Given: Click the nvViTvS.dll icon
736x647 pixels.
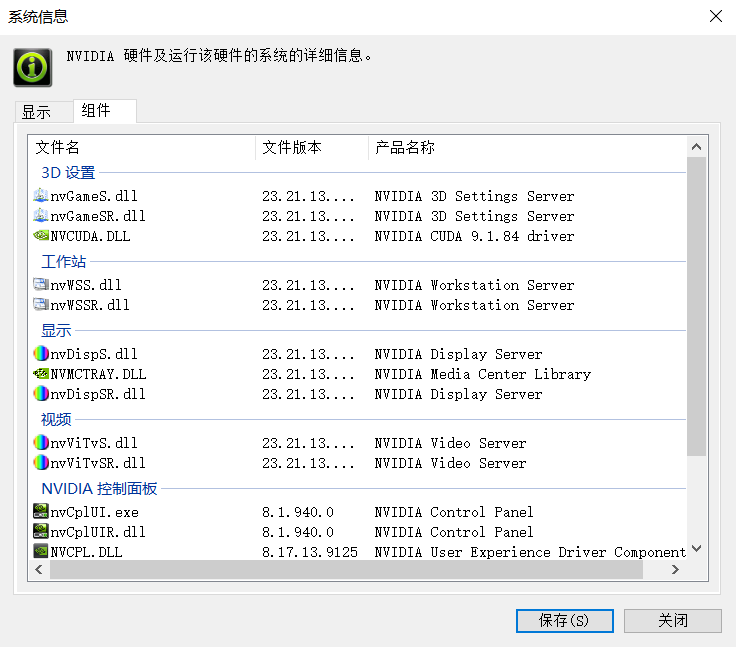Looking at the screenshot, I should [41, 442].
